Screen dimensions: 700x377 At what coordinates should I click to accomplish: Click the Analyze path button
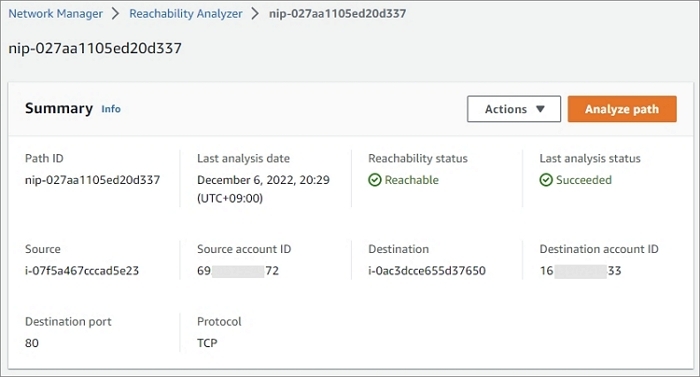point(622,109)
